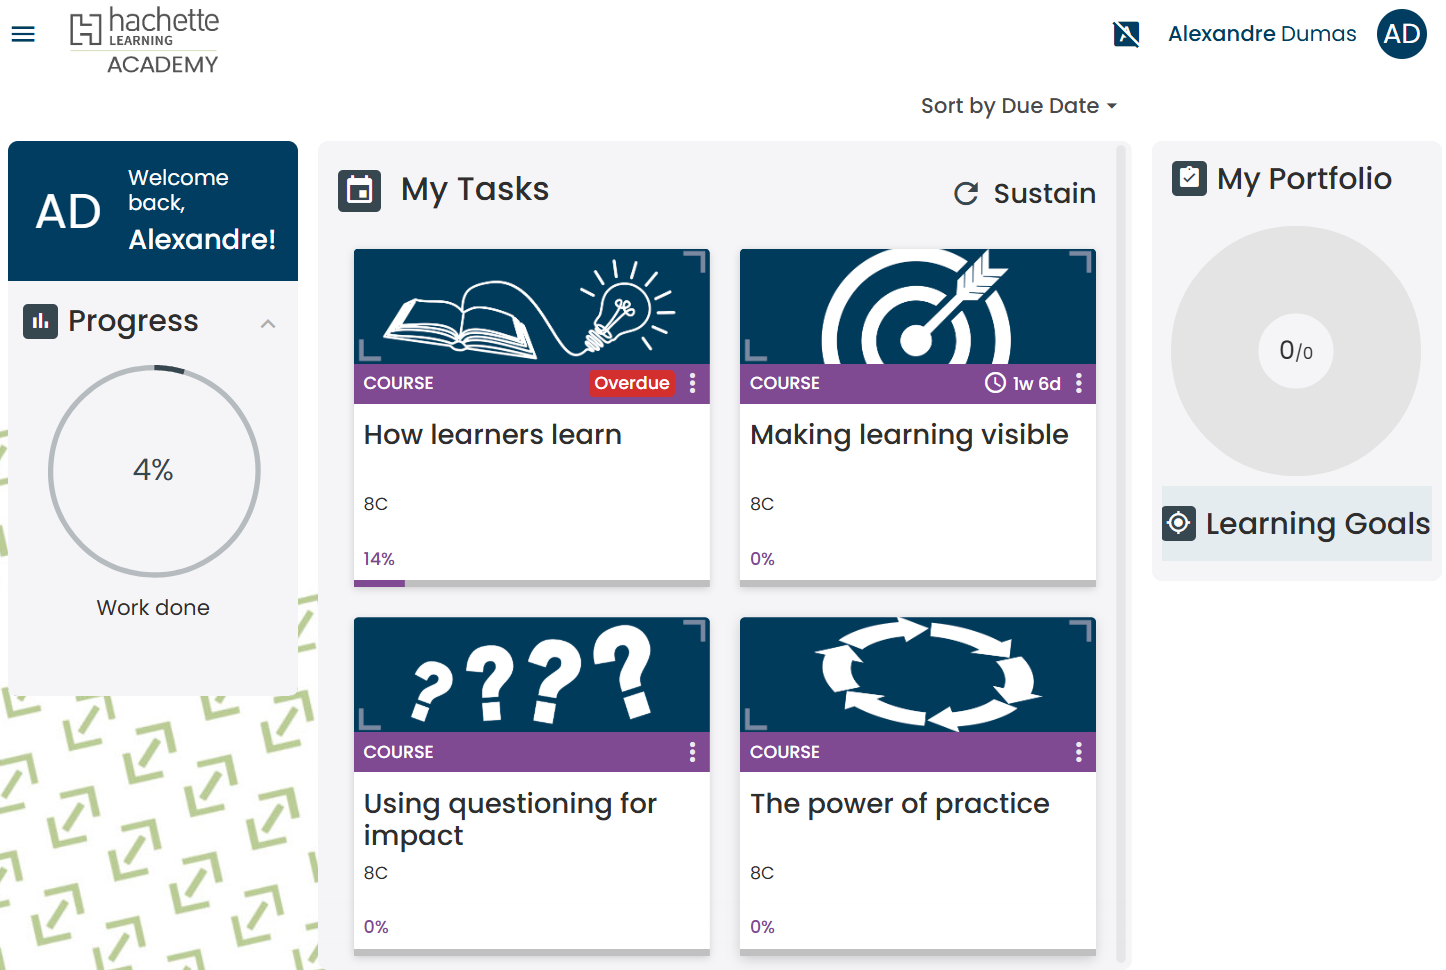Open options menu on Making learning visible
Screen dimensions: 1446x970
click(x=1078, y=383)
